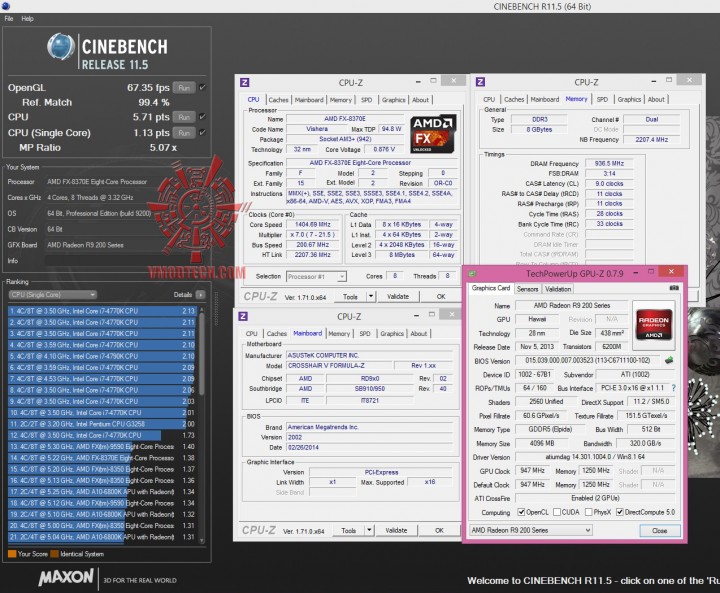Click scroll-down arrow of ranking list
The height and width of the screenshot is (593, 720).
pyautogui.click(x=201, y=541)
